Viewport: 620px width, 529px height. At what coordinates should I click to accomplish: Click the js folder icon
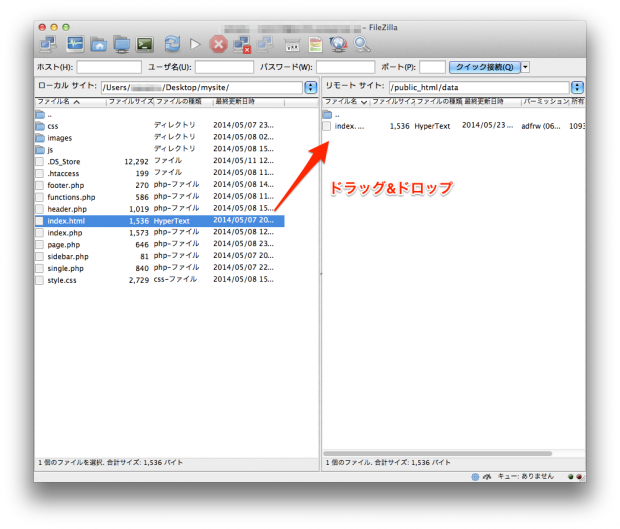point(40,150)
